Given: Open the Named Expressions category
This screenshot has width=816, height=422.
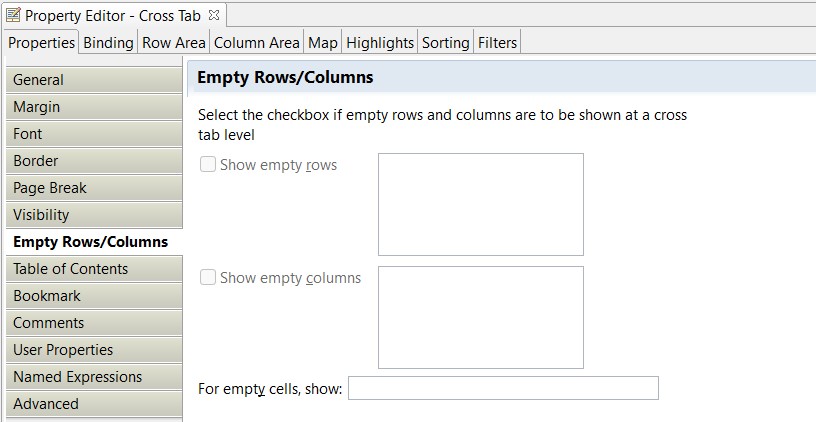Looking at the screenshot, I should pos(93,377).
